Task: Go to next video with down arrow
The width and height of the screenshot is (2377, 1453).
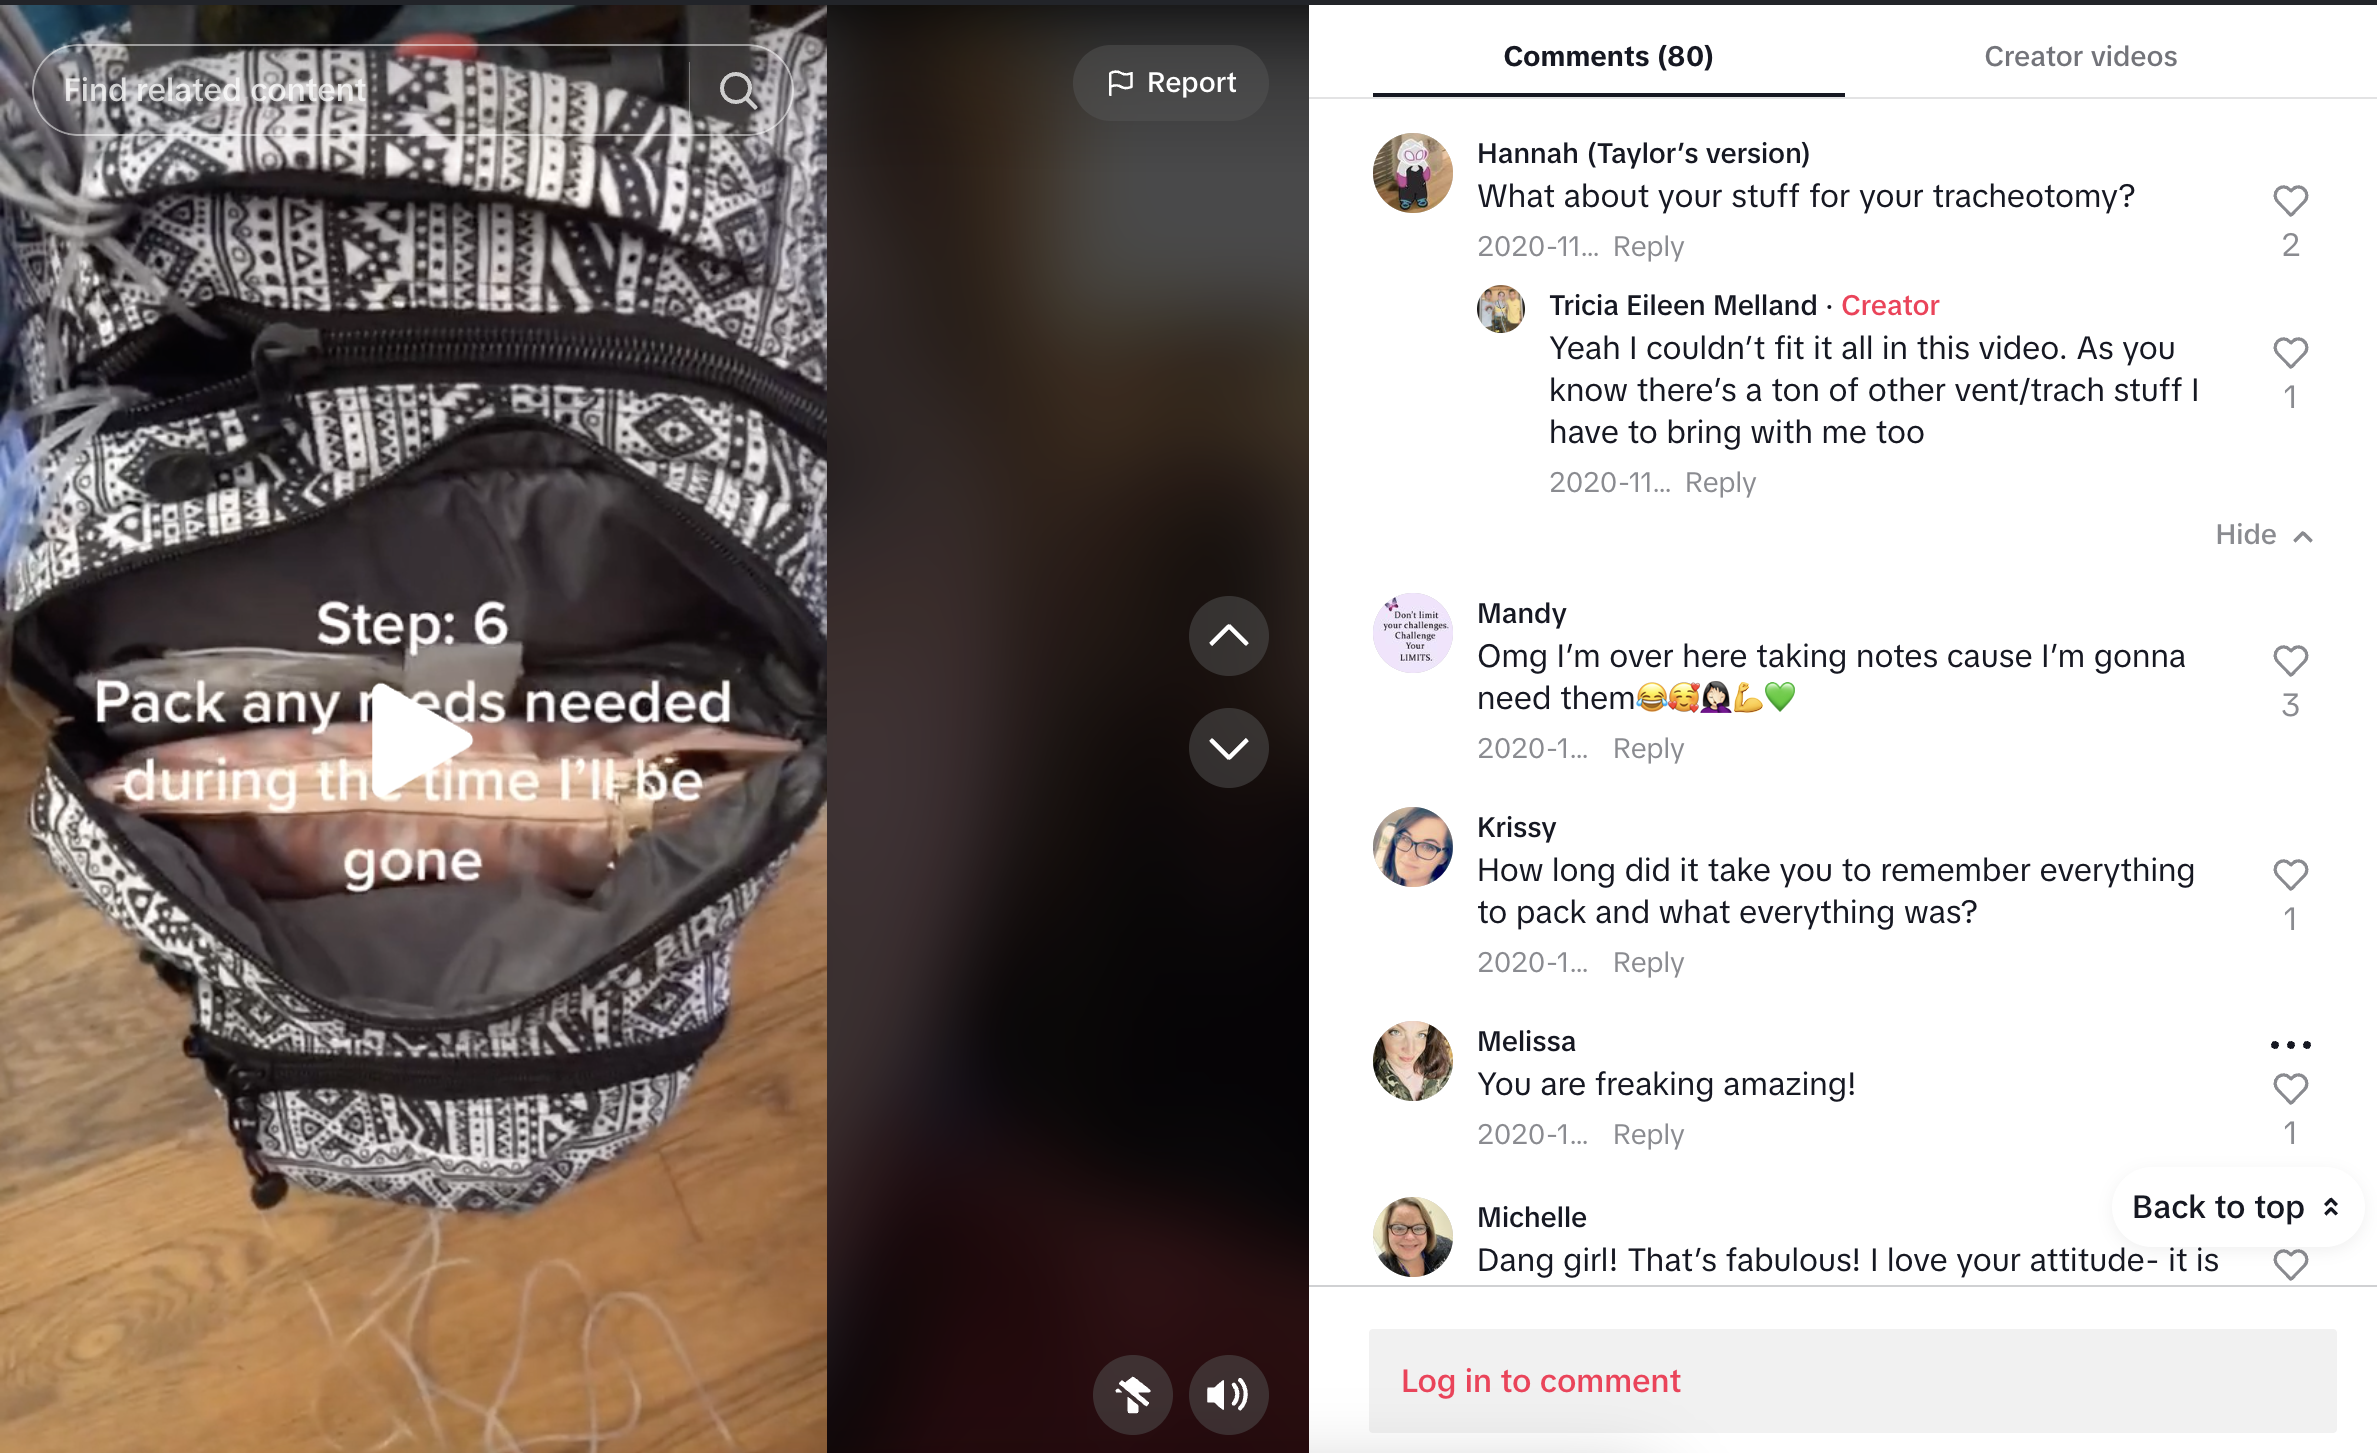Action: (x=1228, y=748)
